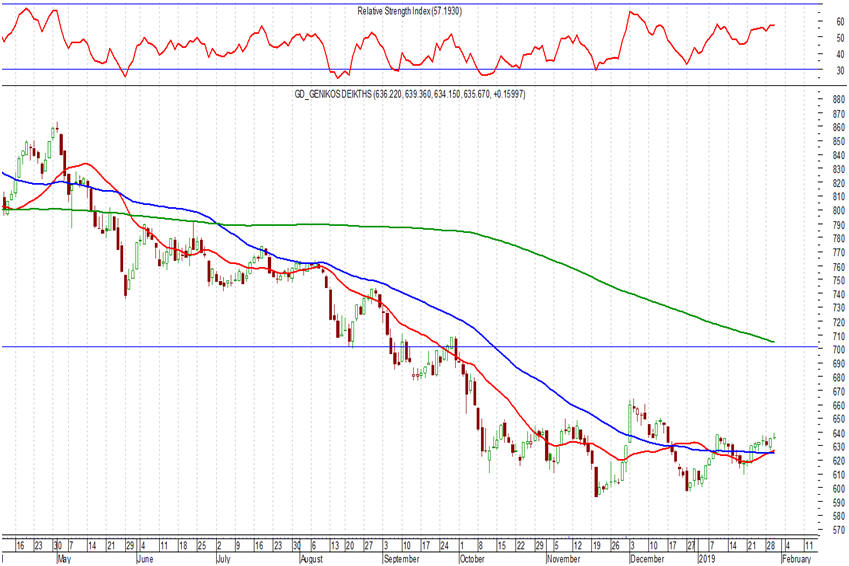Click the 800 price level on right axis
The height and width of the screenshot is (566, 849).
pos(839,211)
